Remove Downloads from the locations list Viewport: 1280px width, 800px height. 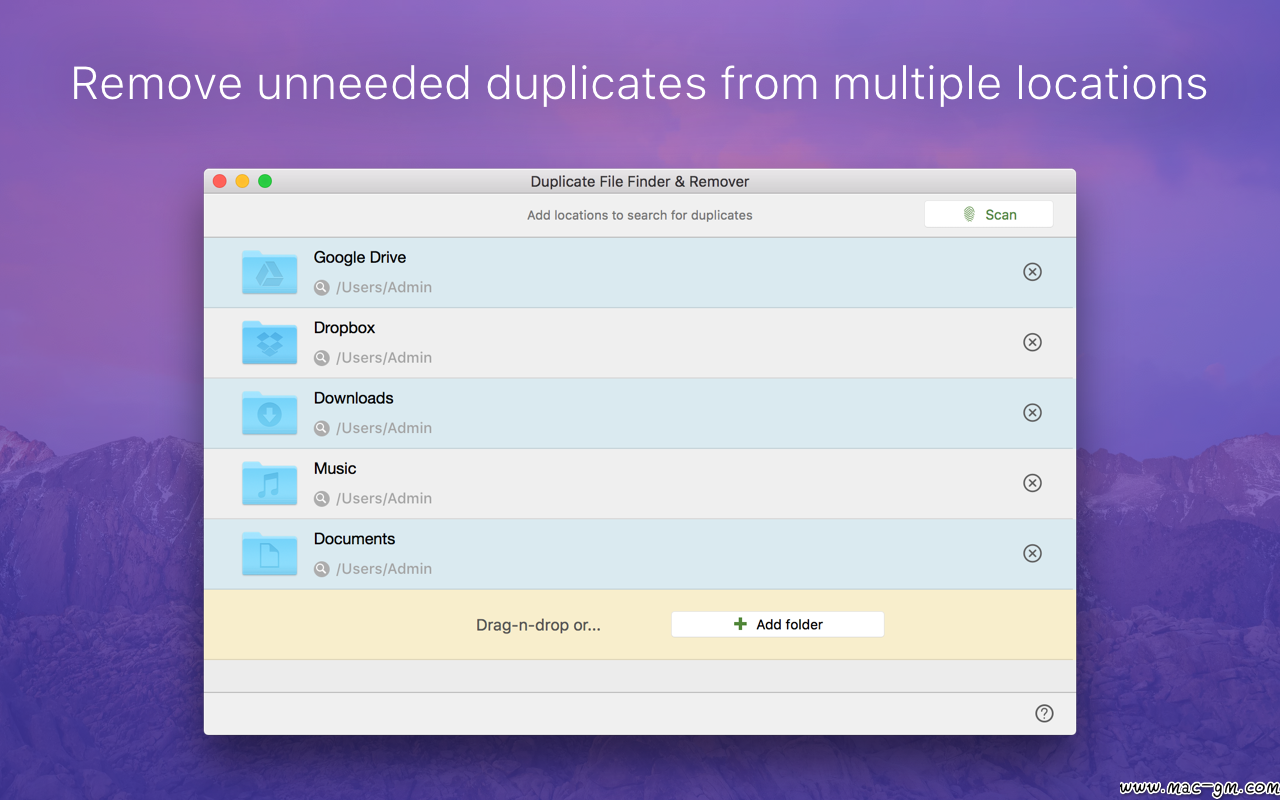click(x=1032, y=412)
